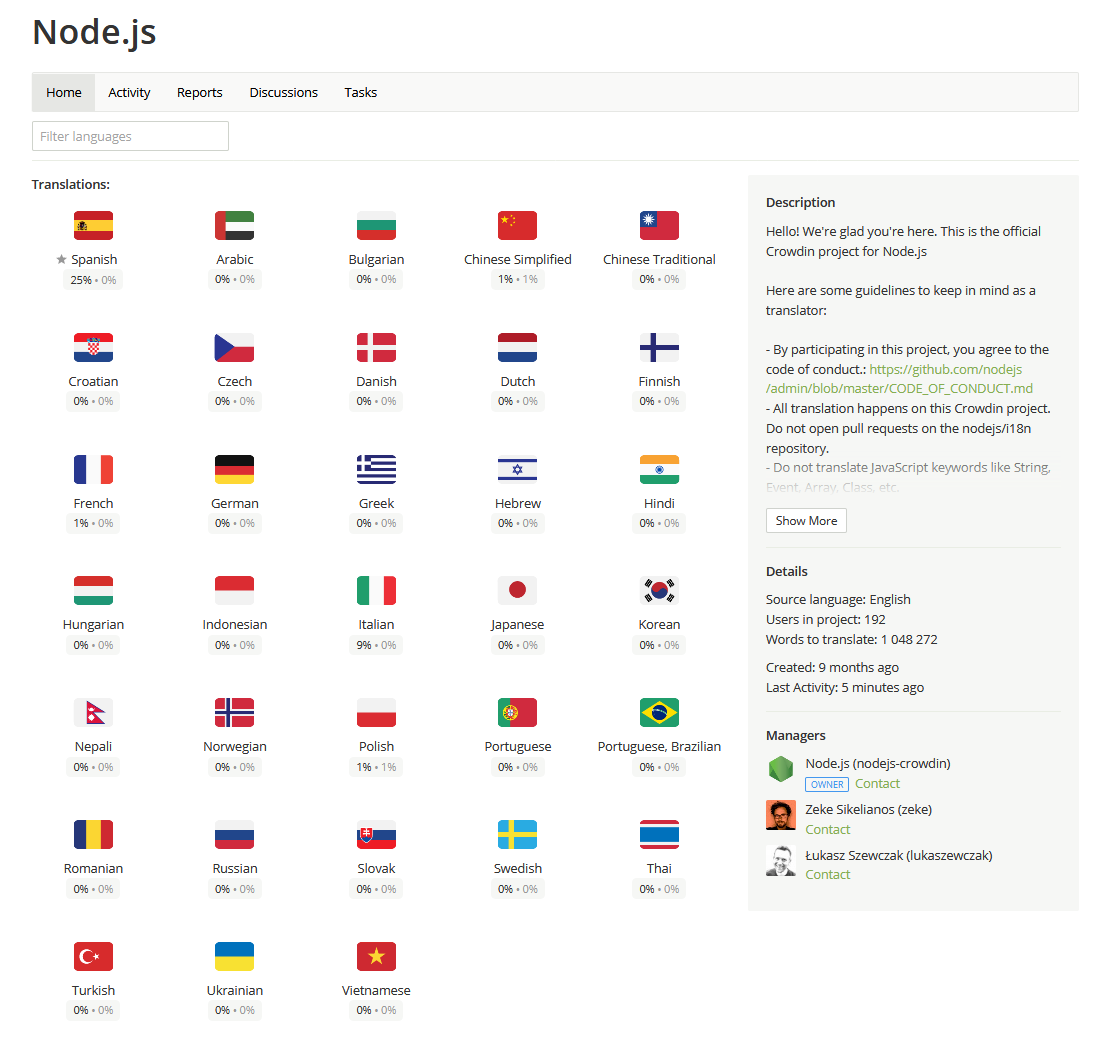Image resolution: width=1102 pixels, height=1051 pixels.
Task: Expand description with Show More
Action: click(x=806, y=521)
